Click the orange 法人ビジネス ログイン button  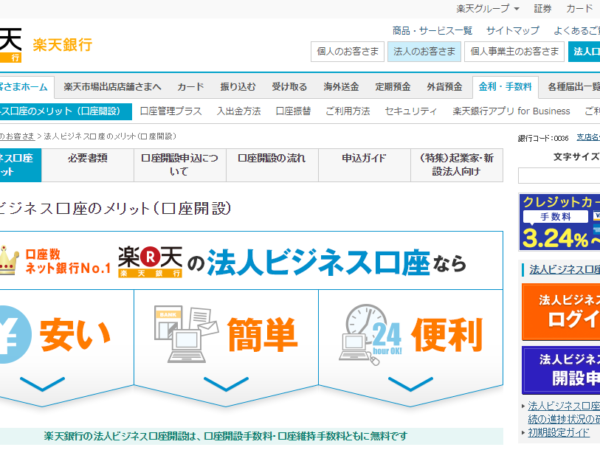coord(561,312)
